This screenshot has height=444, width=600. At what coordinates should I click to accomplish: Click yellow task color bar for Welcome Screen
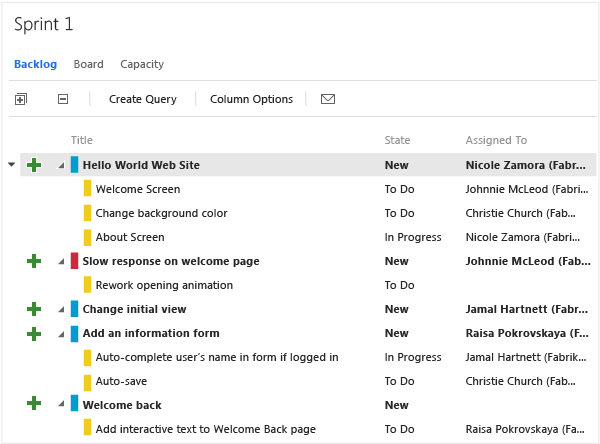click(x=87, y=189)
